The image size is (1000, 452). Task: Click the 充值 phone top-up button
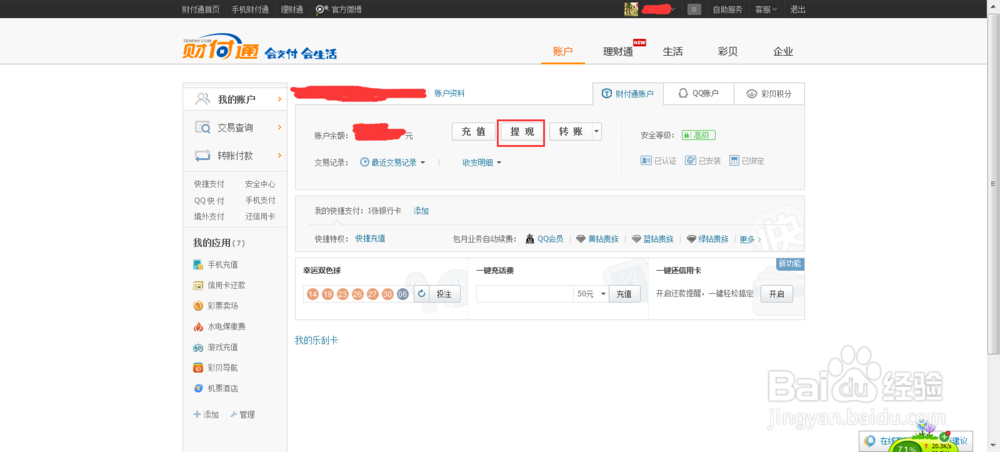coord(624,294)
